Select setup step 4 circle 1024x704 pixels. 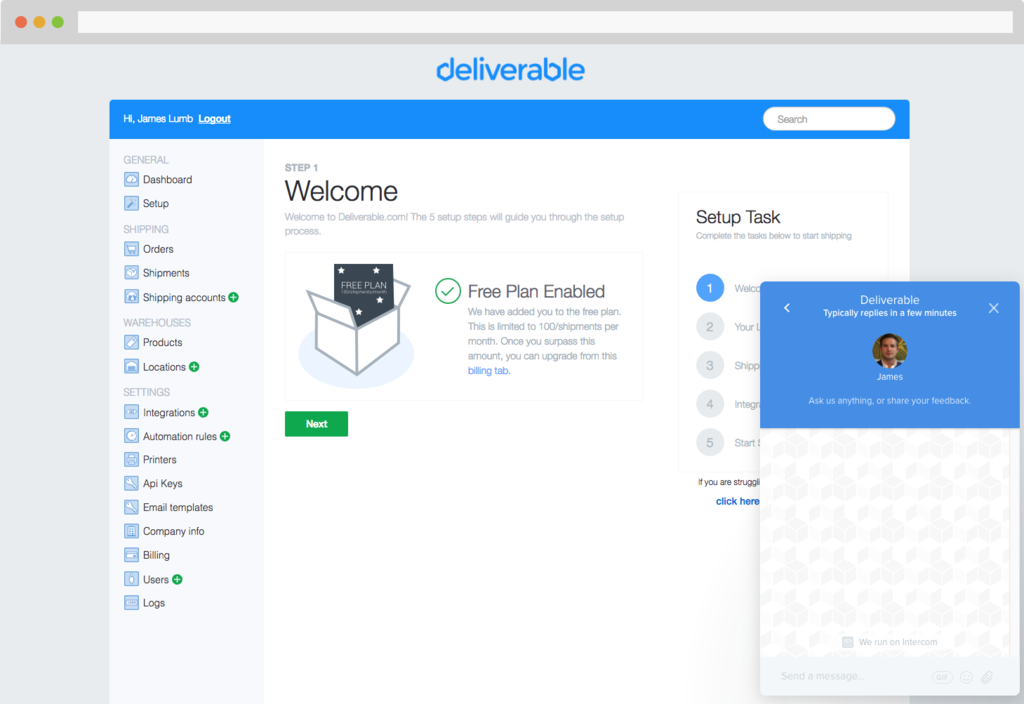tap(710, 404)
